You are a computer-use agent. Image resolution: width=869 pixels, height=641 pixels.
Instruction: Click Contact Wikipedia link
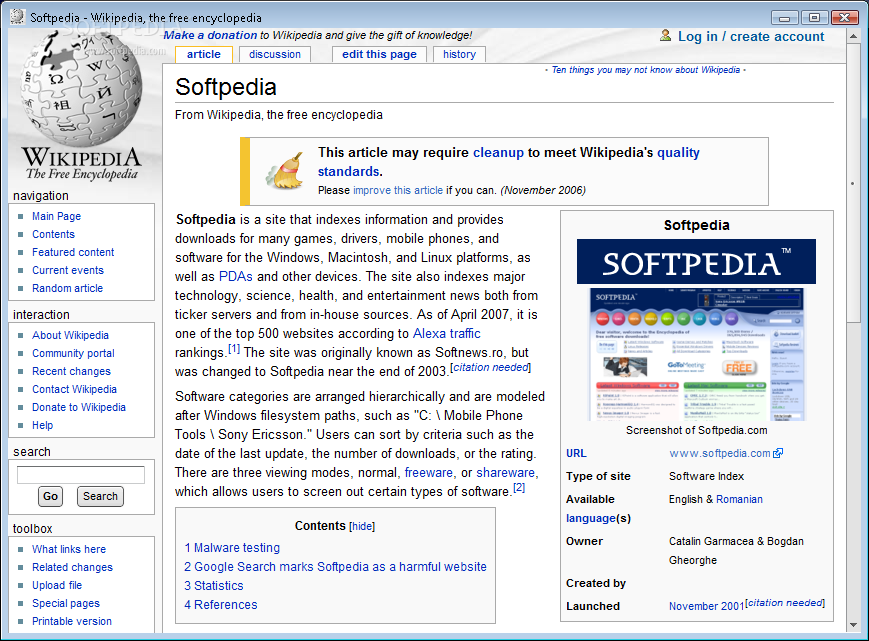click(x=74, y=389)
